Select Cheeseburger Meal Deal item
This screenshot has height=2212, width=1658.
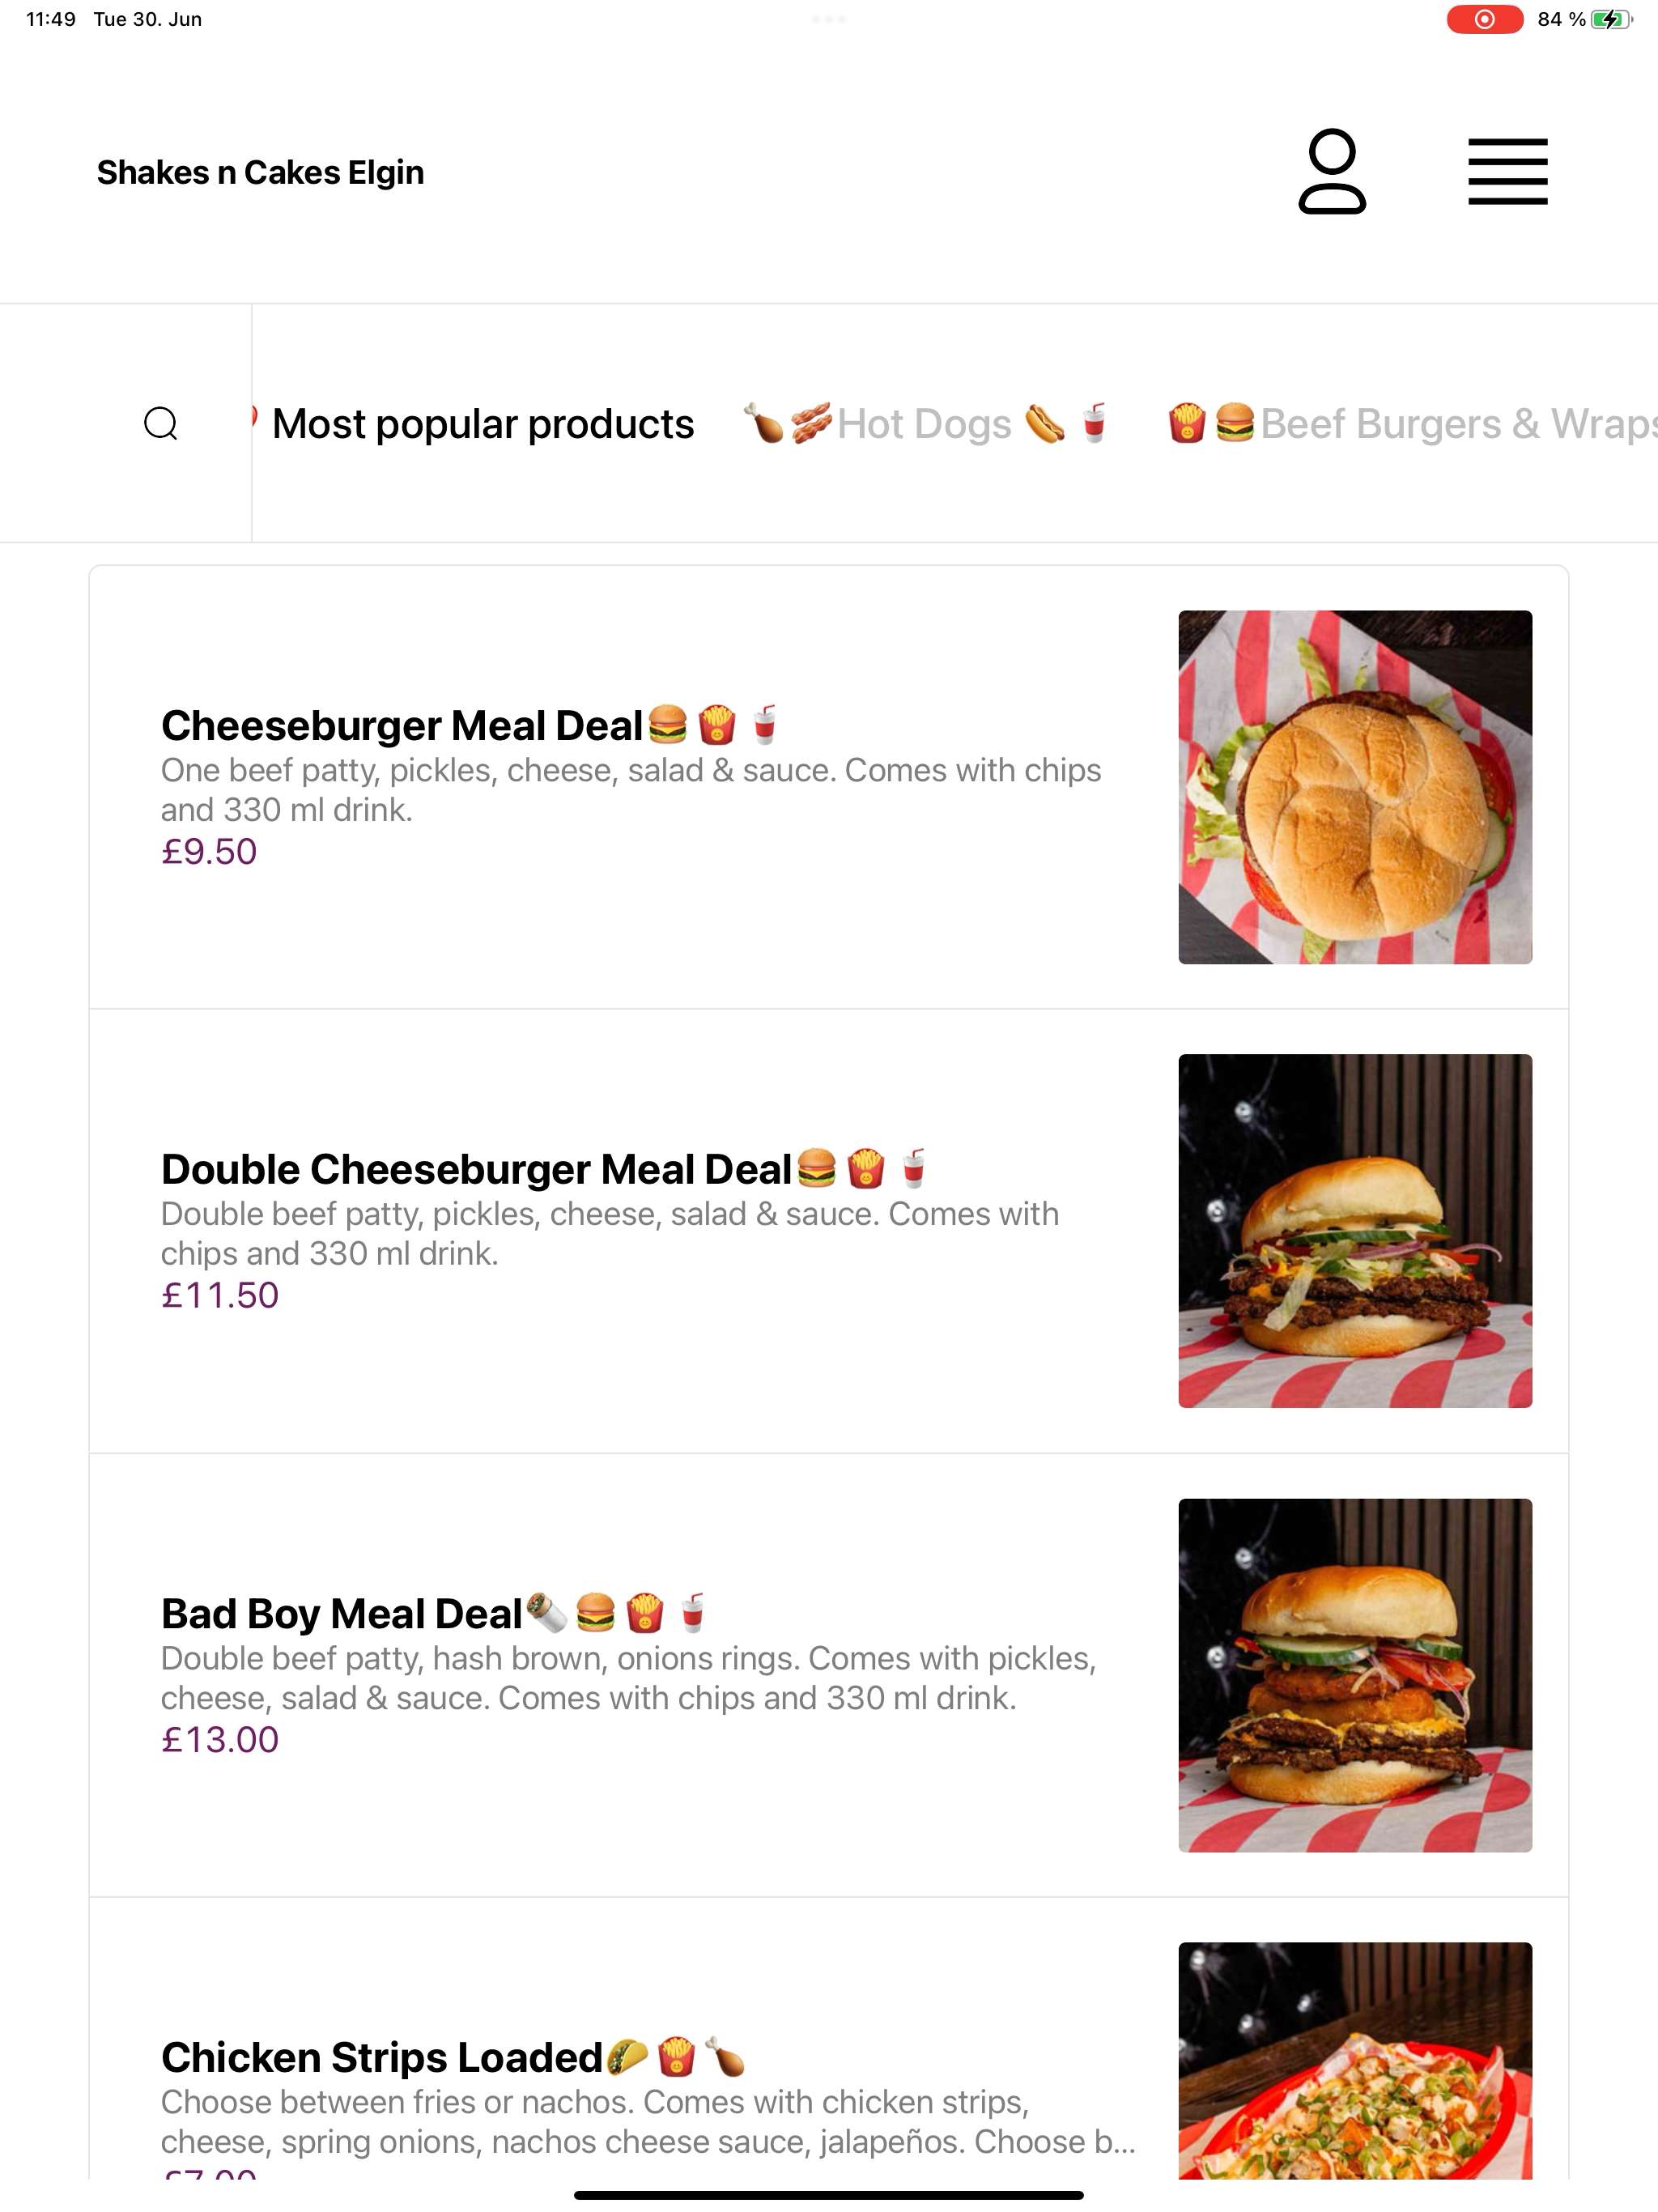[x=828, y=787]
